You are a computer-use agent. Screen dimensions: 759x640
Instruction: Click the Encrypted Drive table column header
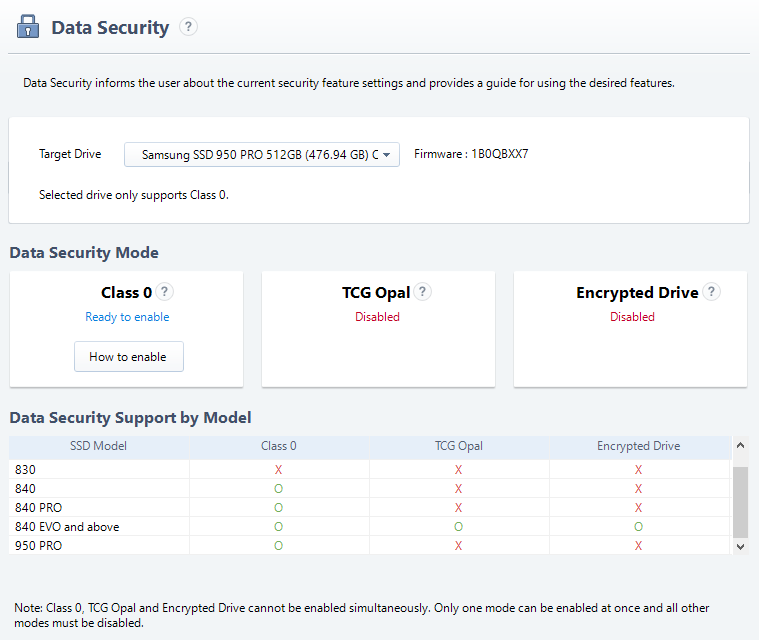638,446
